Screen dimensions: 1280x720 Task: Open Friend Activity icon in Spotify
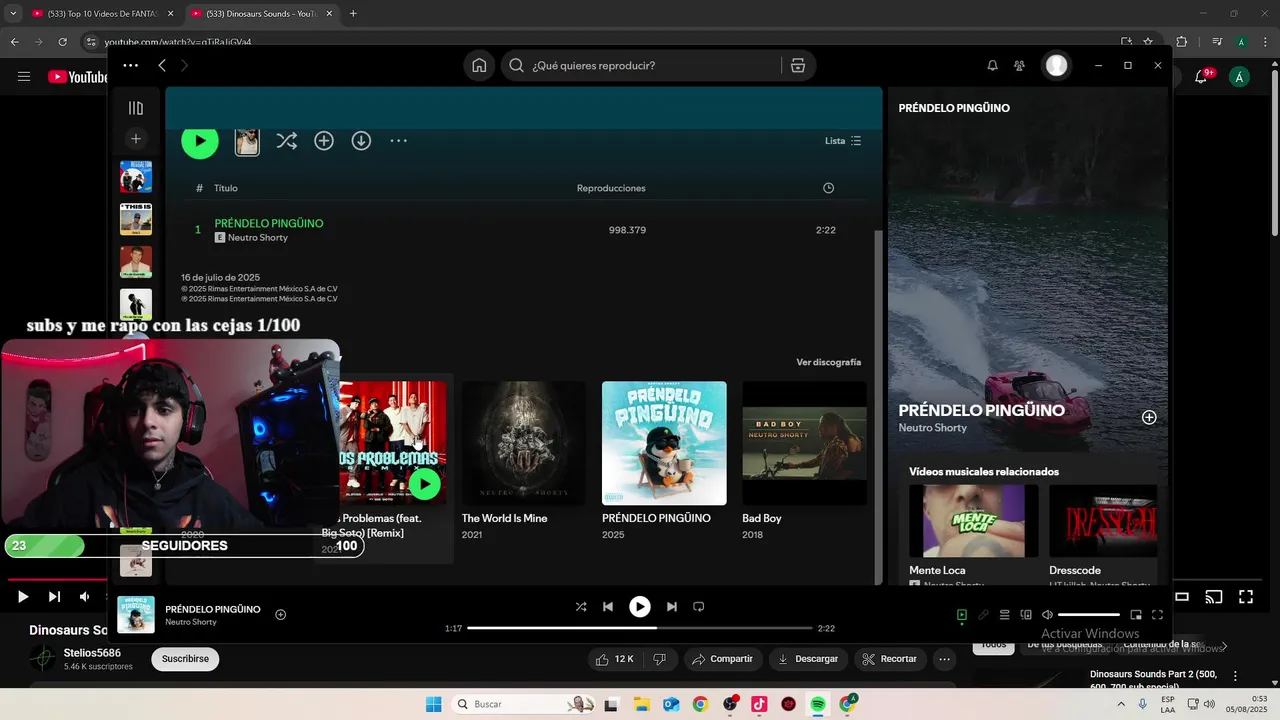tap(1019, 65)
